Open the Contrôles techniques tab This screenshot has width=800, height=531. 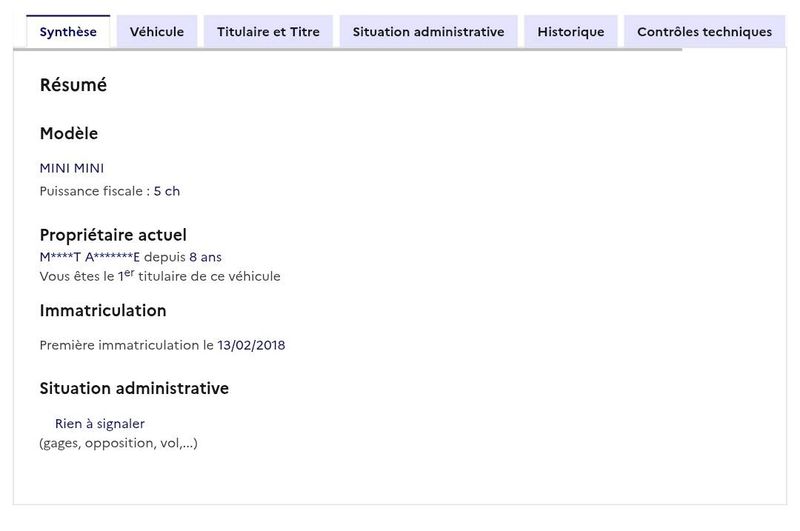click(704, 32)
